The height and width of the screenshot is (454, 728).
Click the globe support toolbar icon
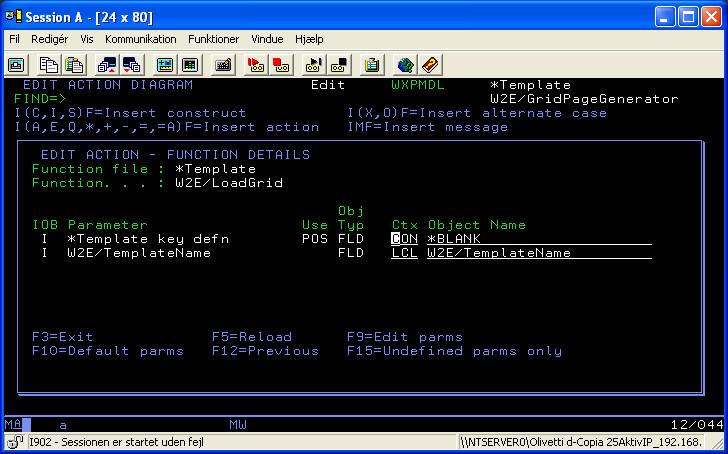coord(405,65)
